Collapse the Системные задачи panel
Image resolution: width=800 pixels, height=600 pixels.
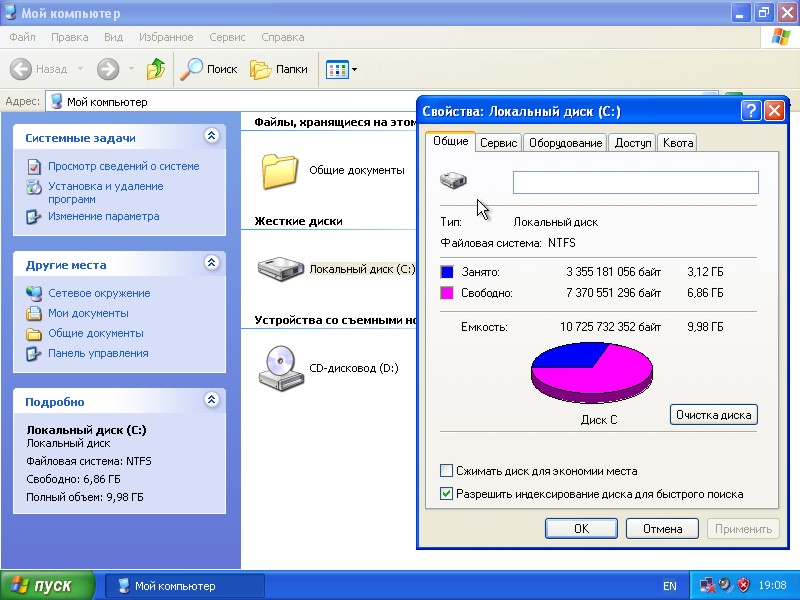point(212,136)
